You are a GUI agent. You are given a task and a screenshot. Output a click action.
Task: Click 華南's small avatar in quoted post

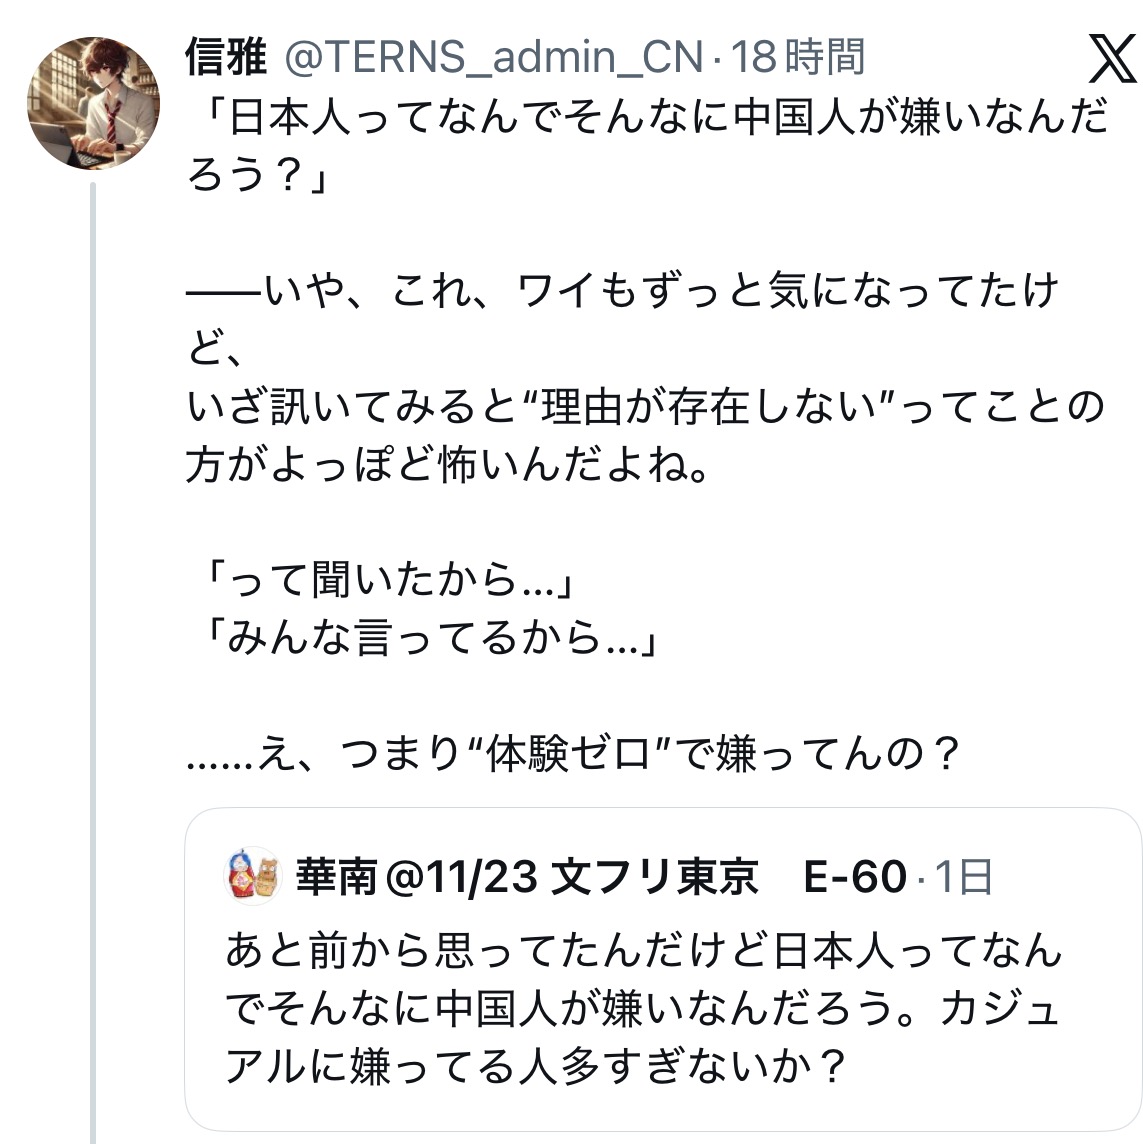pyautogui.click(x=253, y=877)
